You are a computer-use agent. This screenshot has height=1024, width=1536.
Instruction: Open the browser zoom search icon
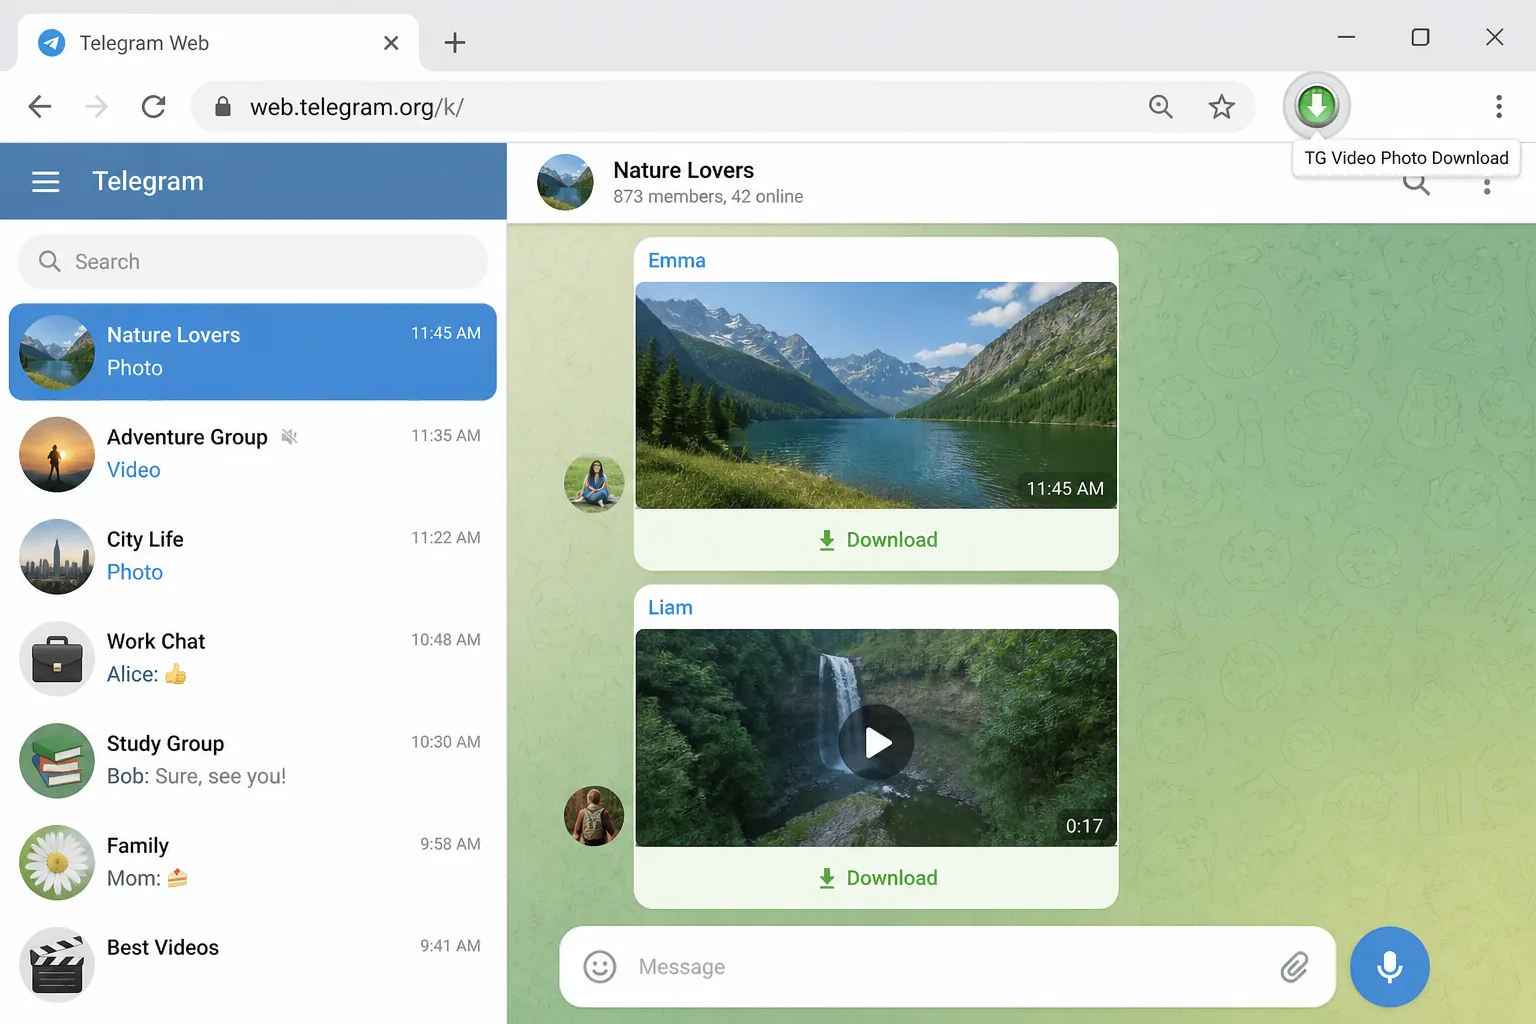1160,106
